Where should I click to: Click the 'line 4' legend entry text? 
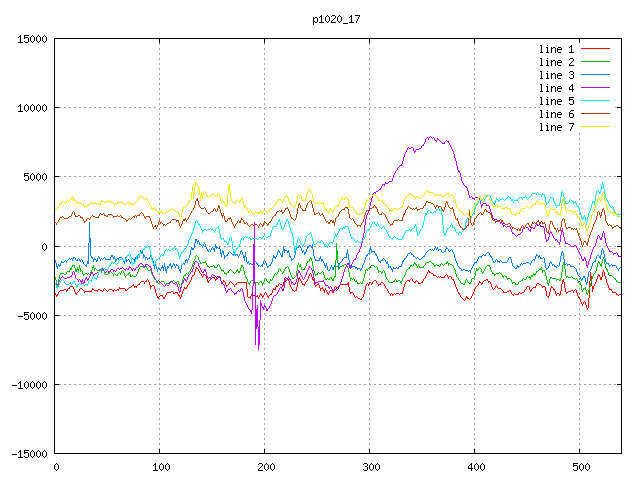(557, 88)
